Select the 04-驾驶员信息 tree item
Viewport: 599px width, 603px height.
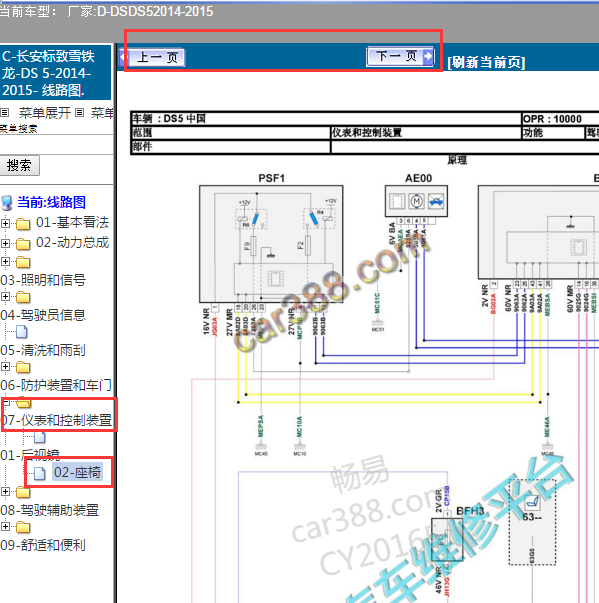point(43,315)
